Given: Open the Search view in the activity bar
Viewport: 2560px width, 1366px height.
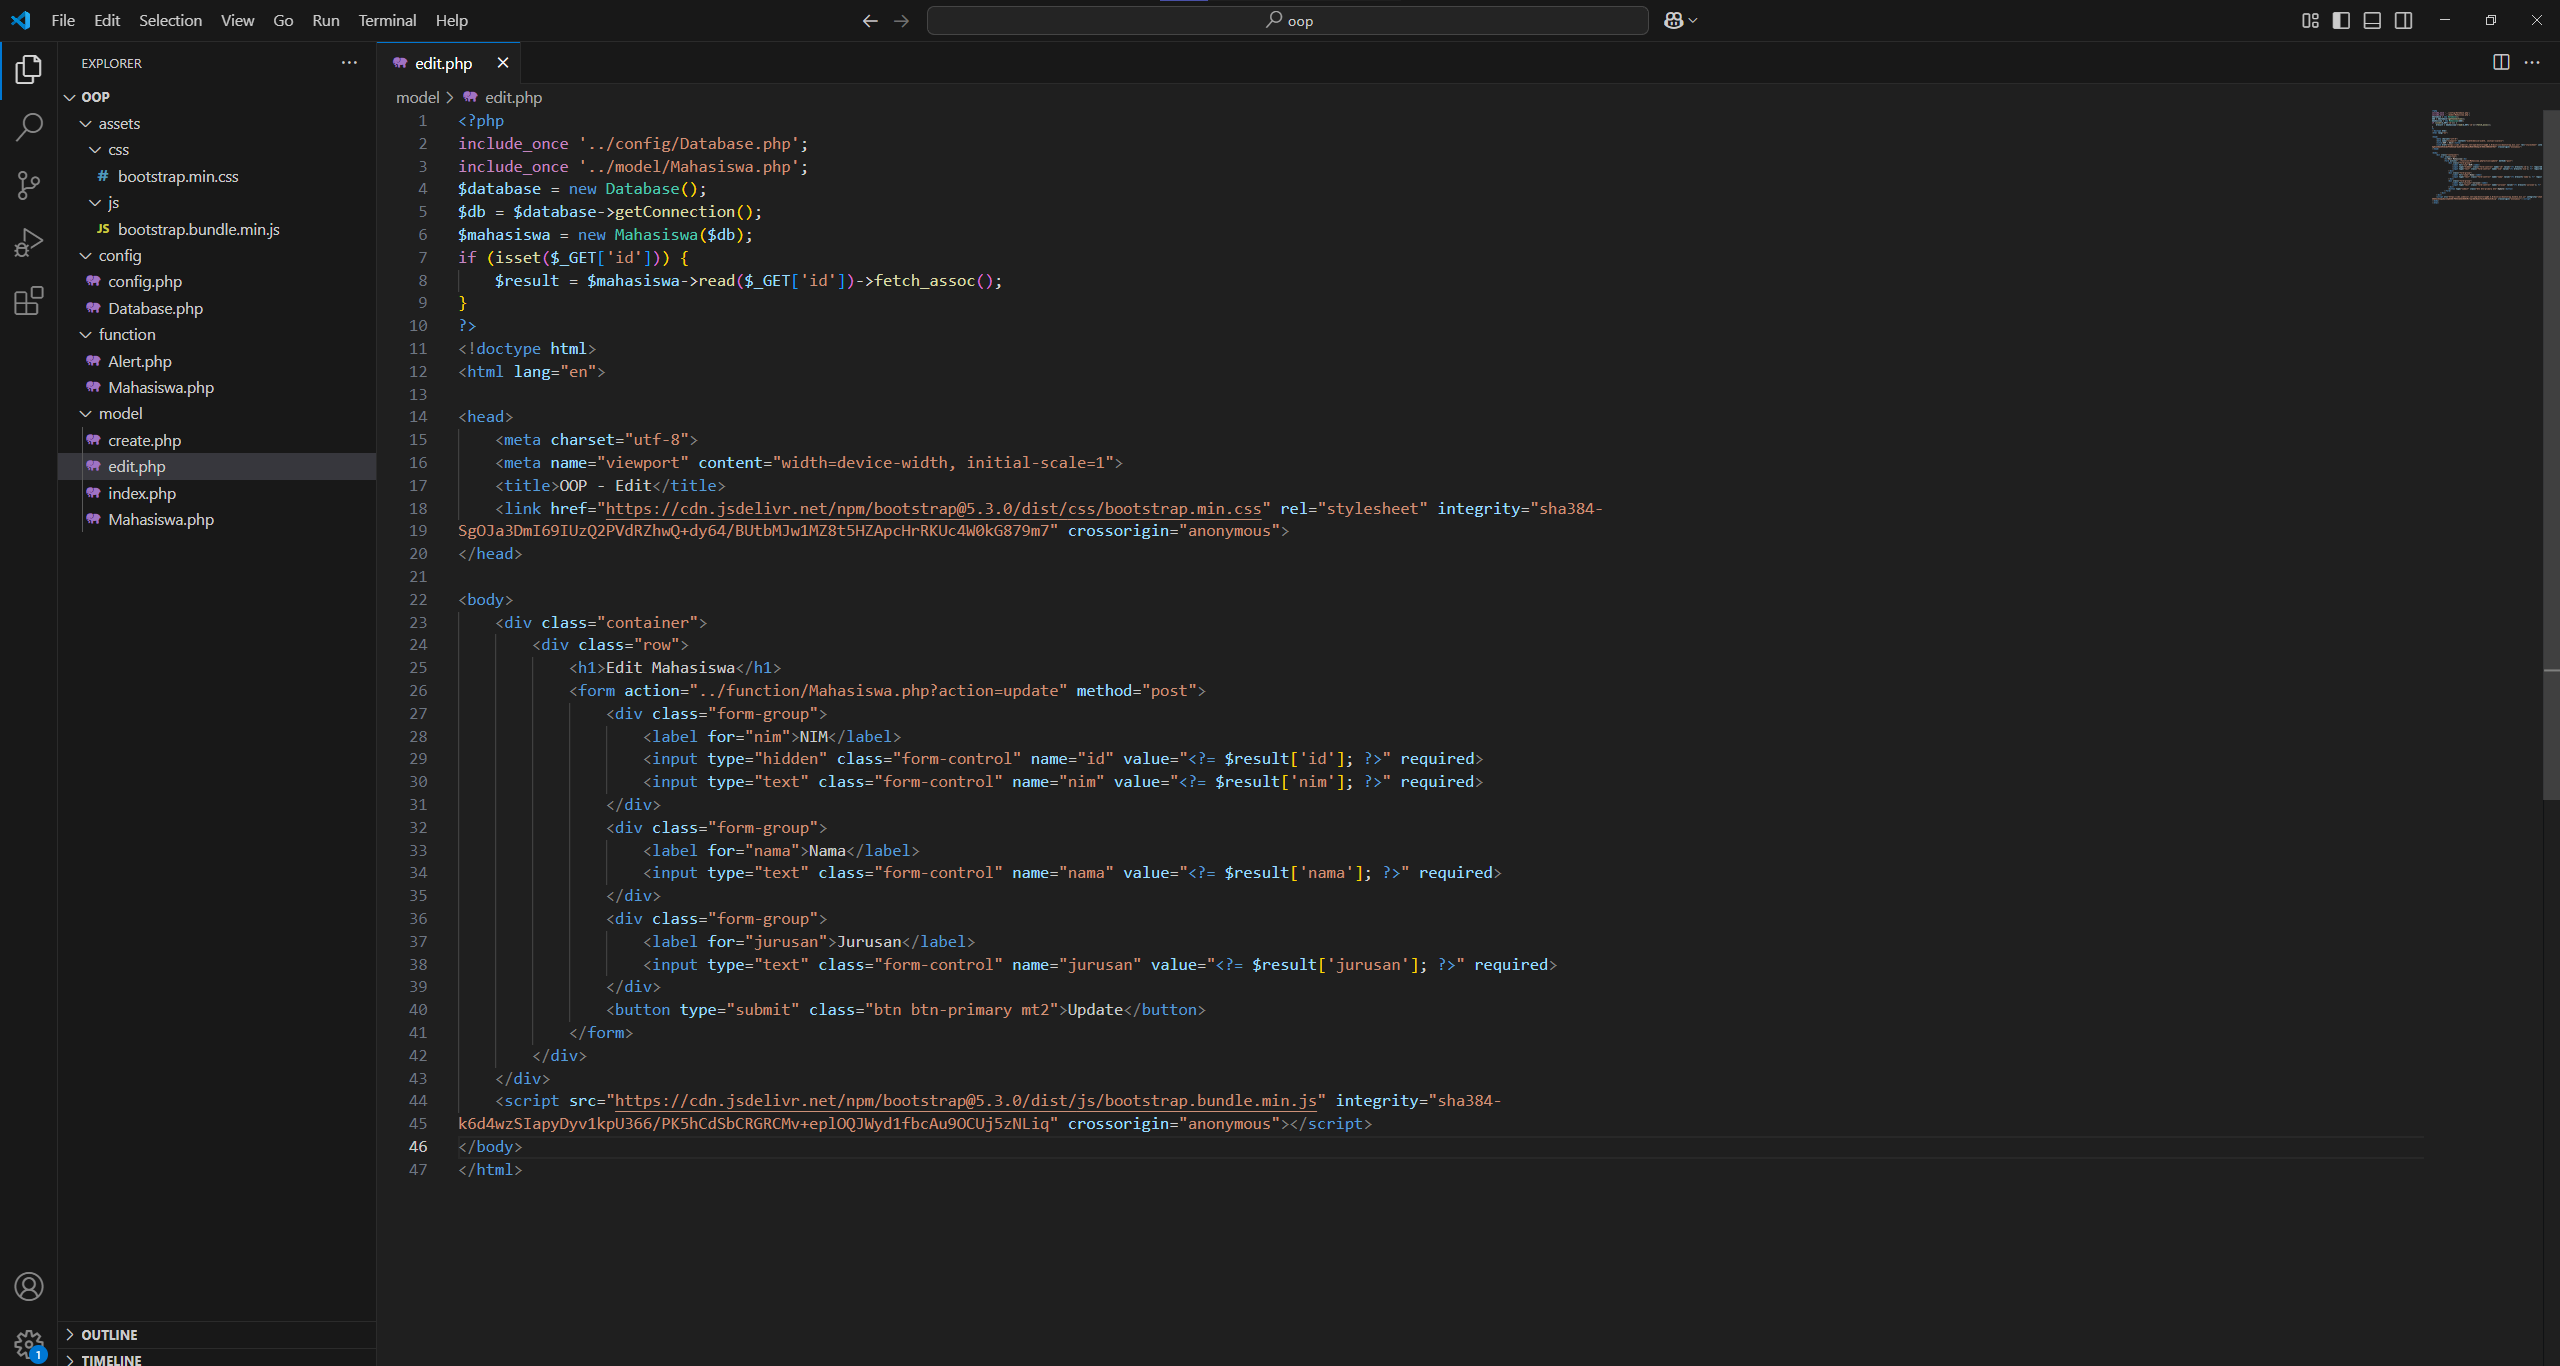Looking at the screenshot, I should (x=29, y=127).
